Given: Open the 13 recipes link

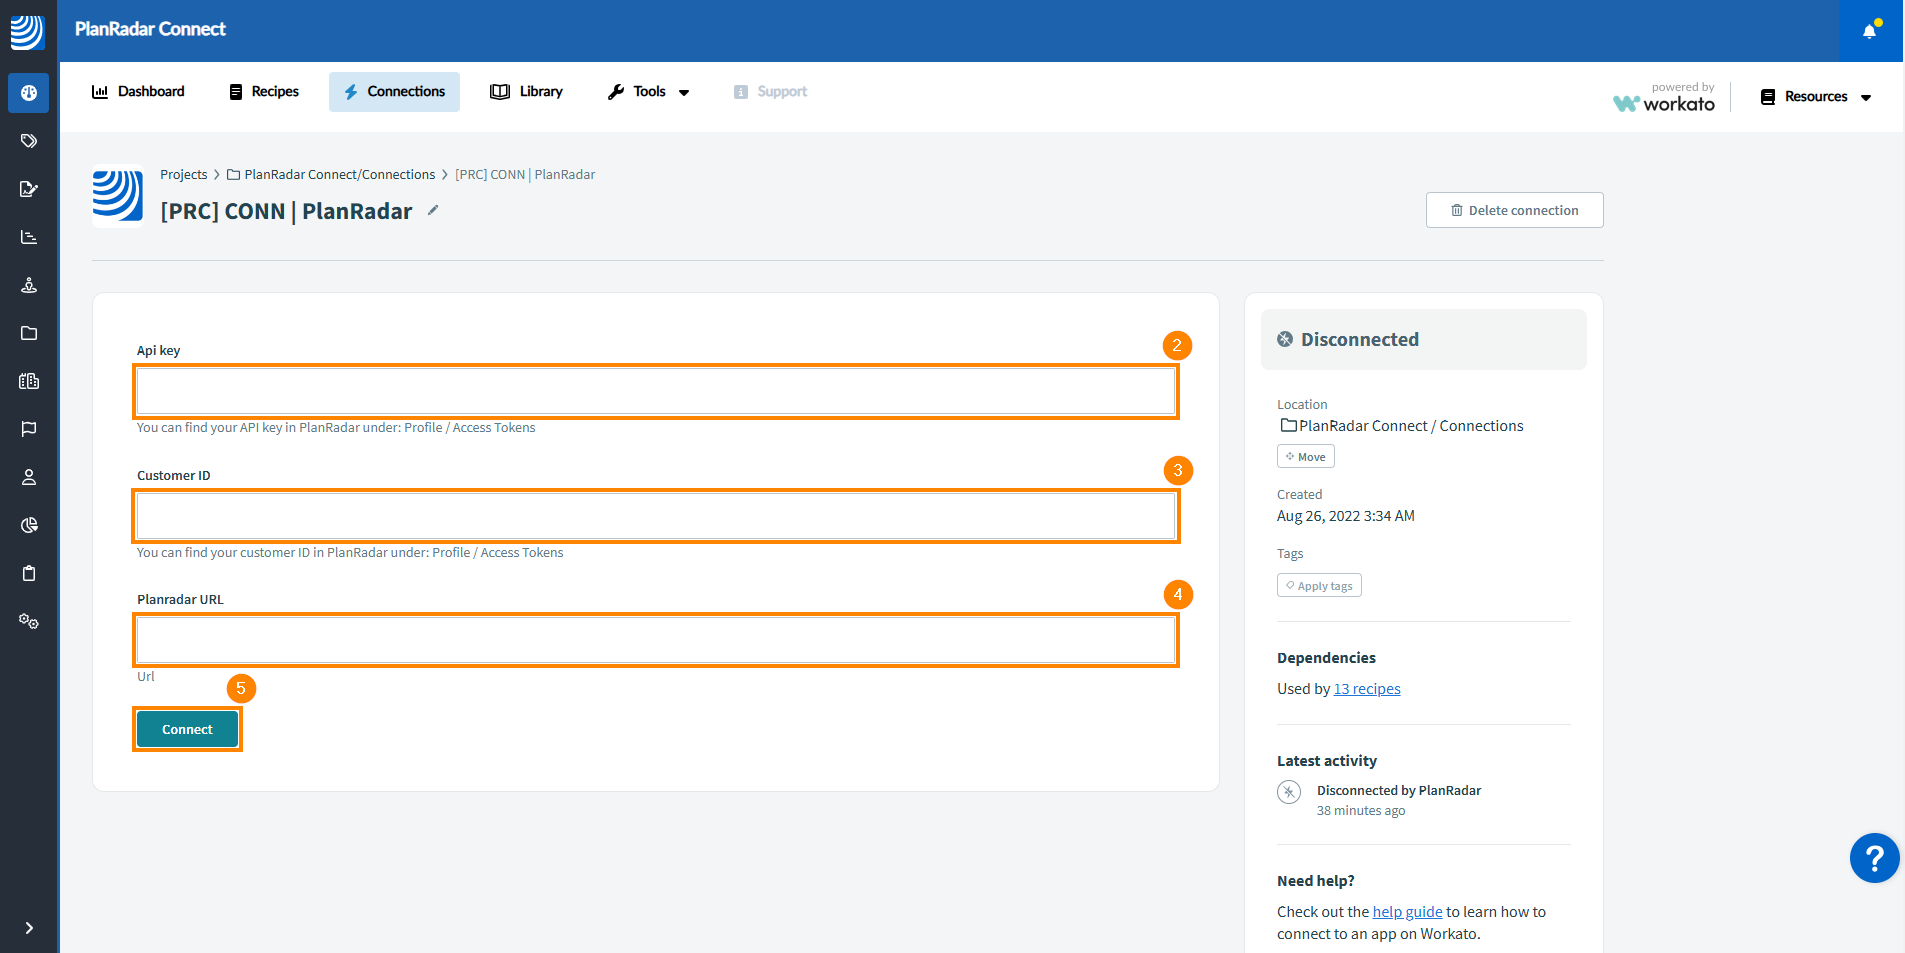Looking at the screenshot, I should tap(1367, 689).
